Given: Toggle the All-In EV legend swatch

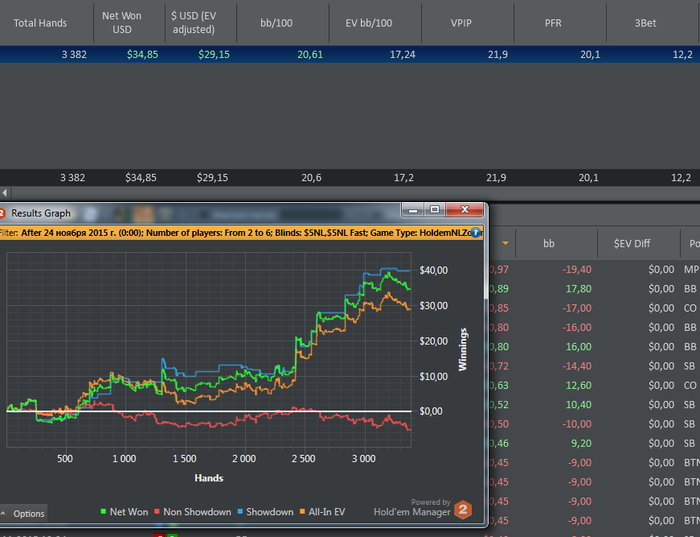Looking at the screenshot, I should pos(302,512).
